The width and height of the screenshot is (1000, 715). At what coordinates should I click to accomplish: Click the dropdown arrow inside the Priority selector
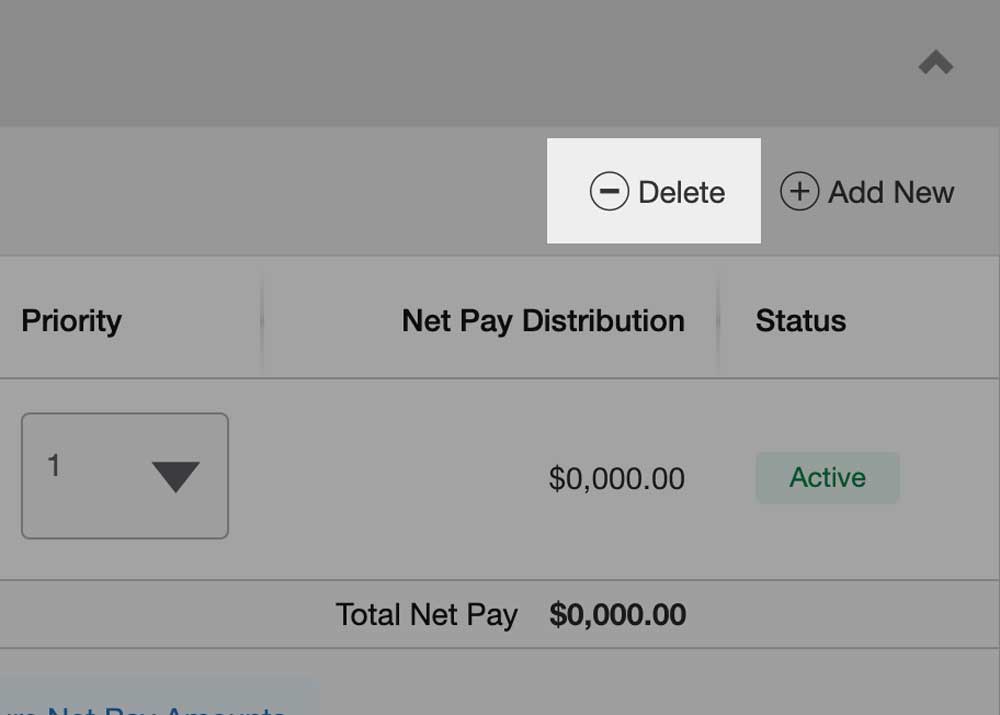coord(175,477)
